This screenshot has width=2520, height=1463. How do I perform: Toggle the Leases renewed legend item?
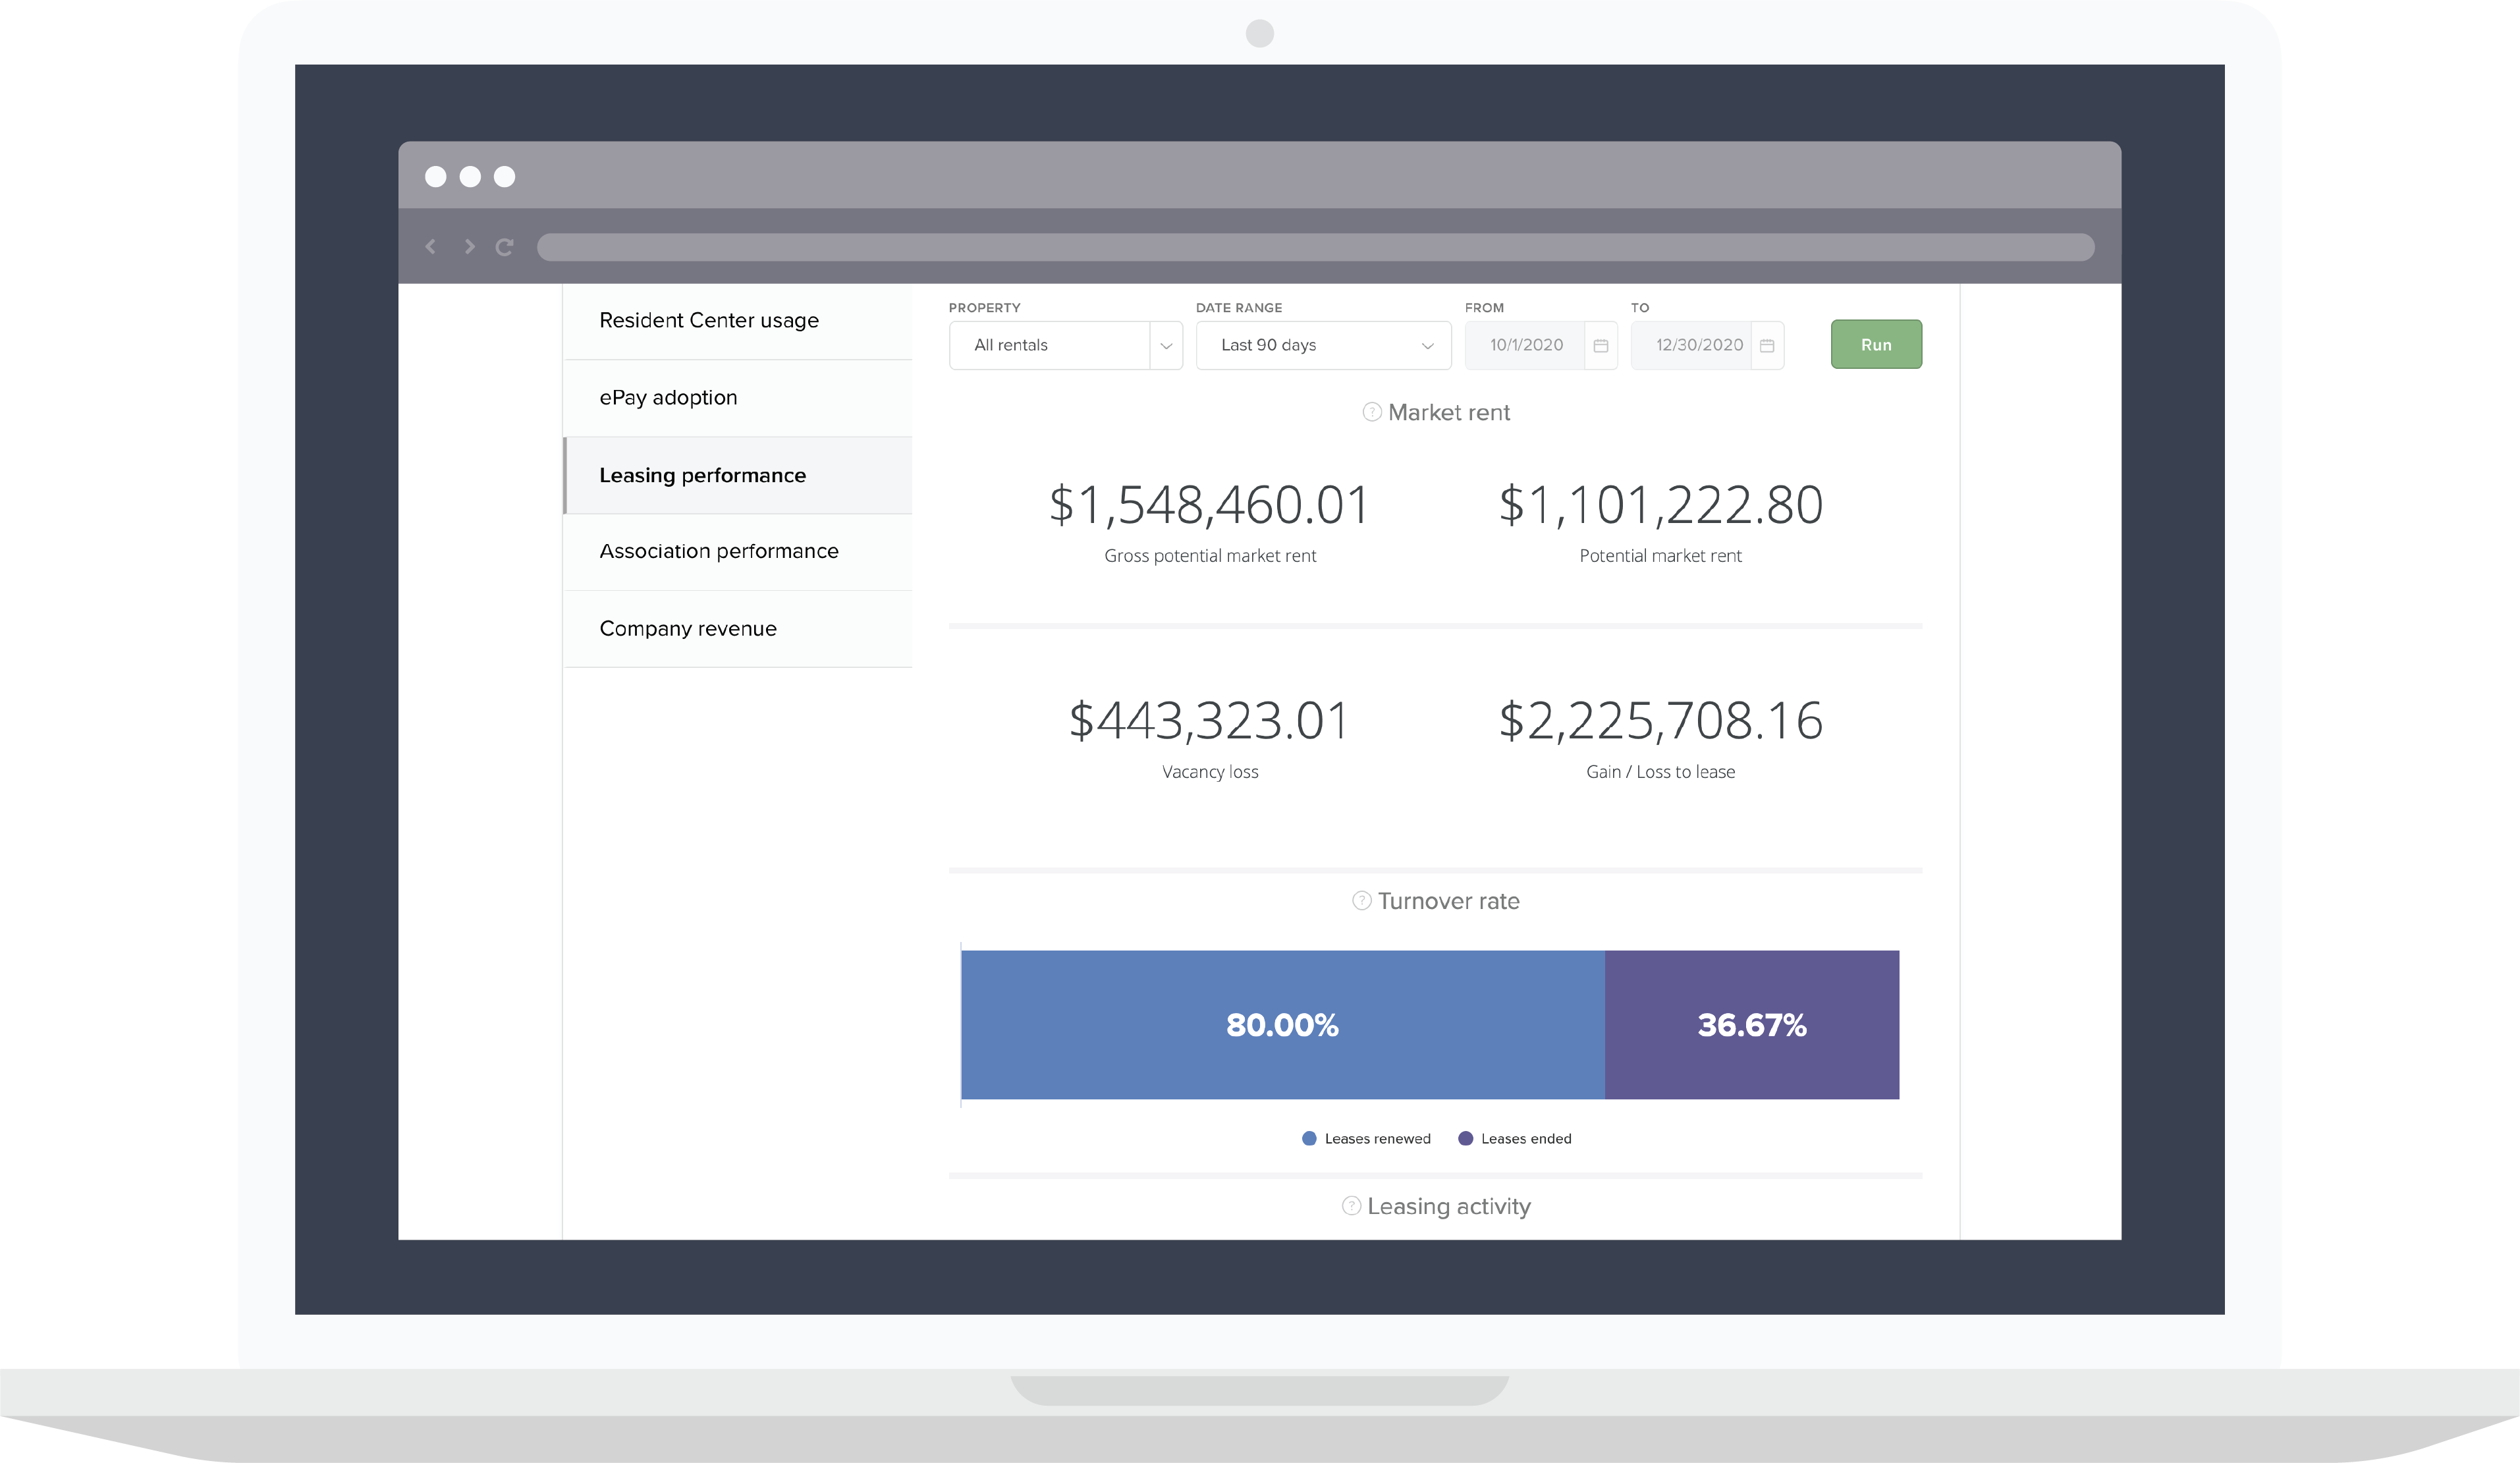[1366, 1138]
